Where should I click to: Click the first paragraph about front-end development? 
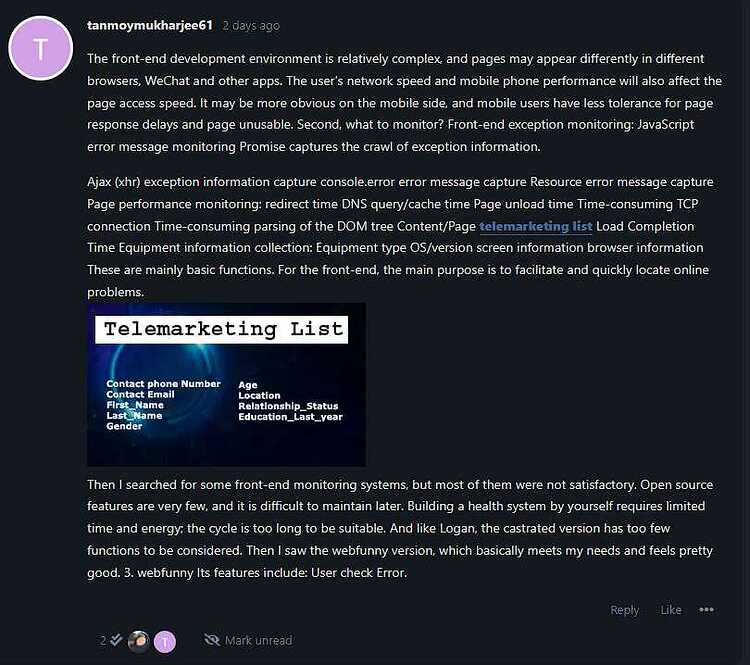(404, 102)
